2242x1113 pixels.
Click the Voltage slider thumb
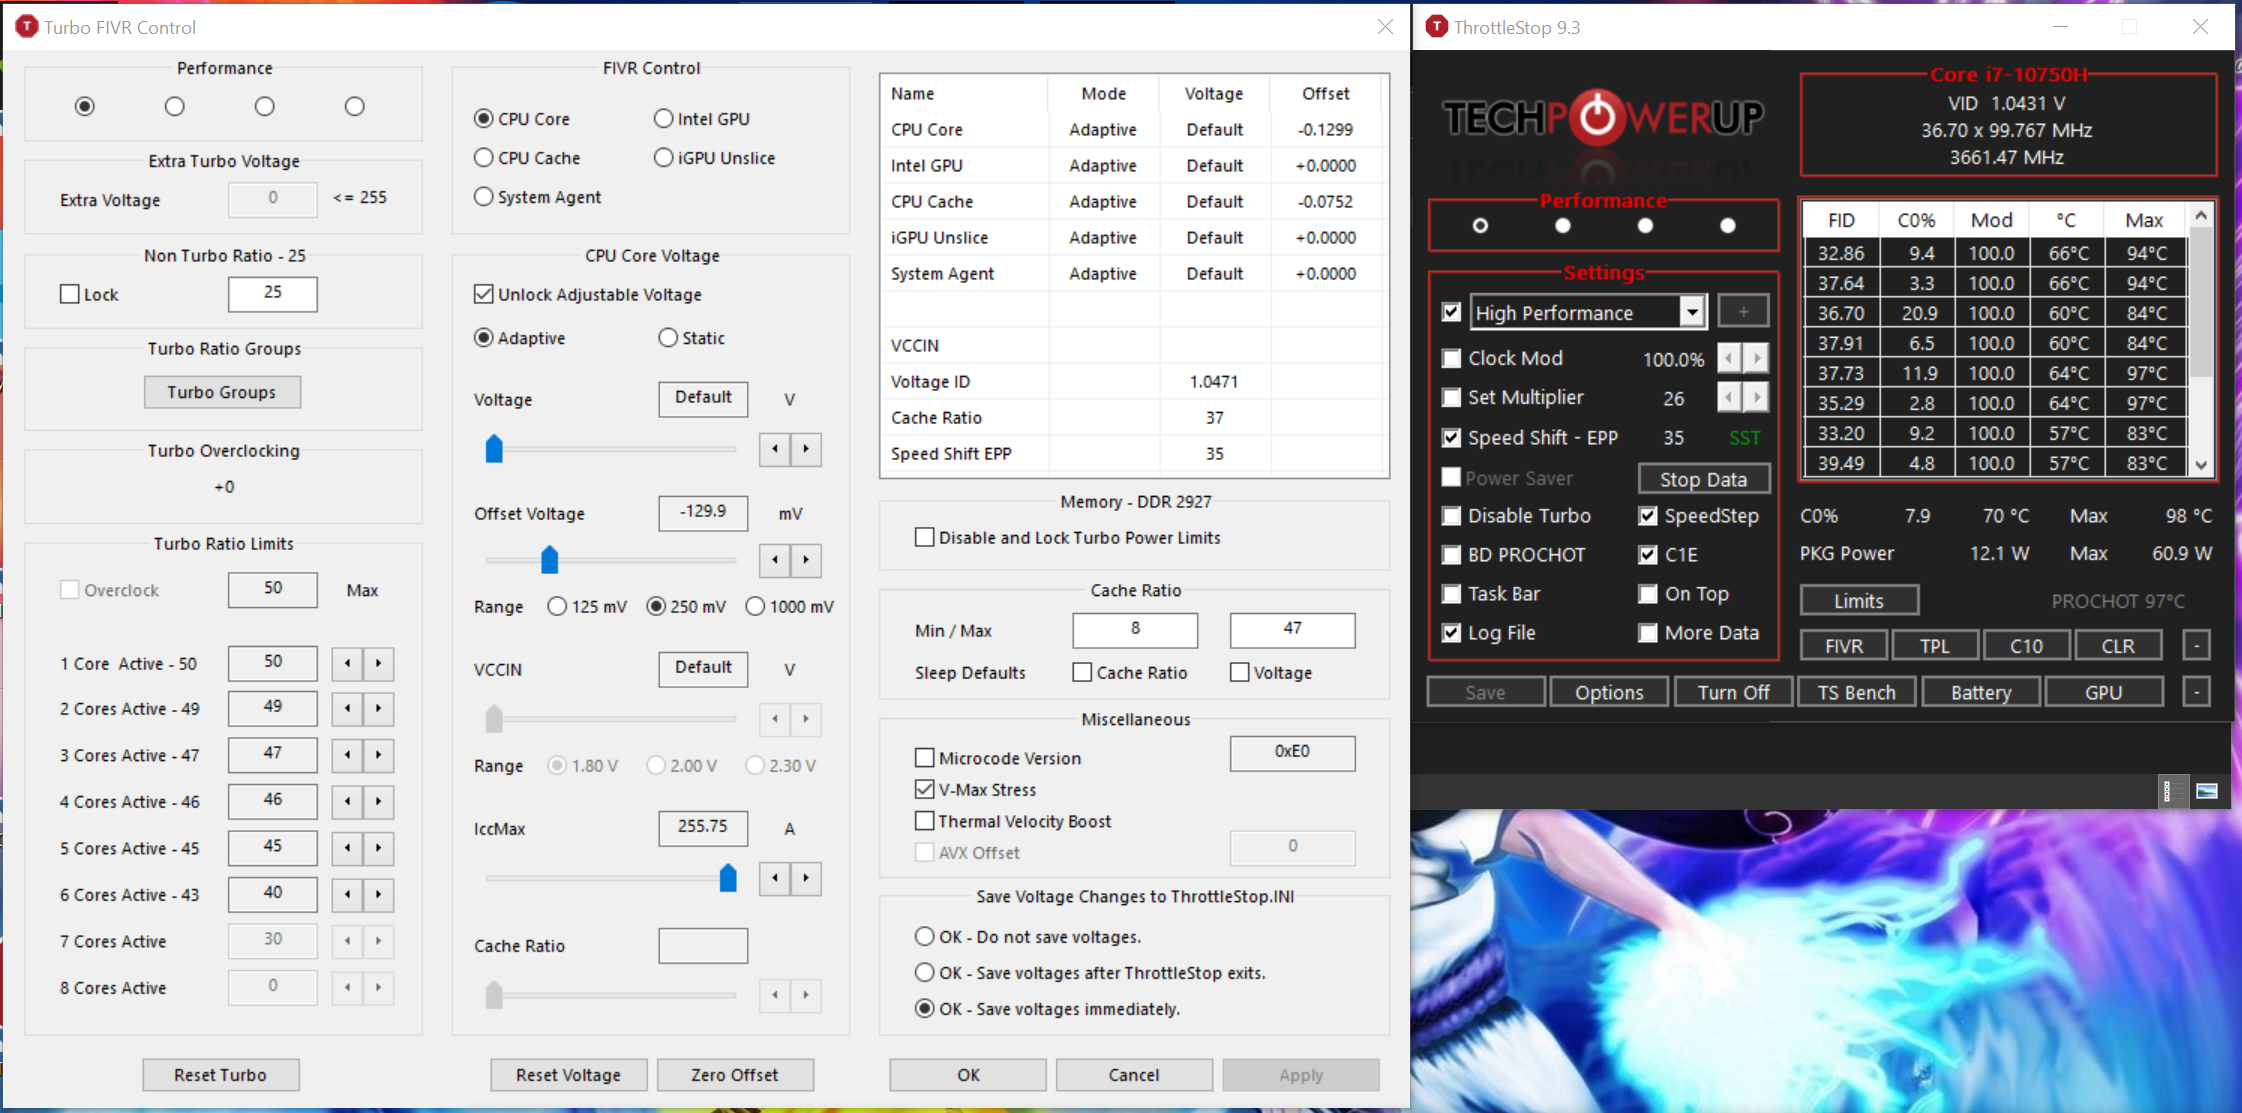point(494,449)
